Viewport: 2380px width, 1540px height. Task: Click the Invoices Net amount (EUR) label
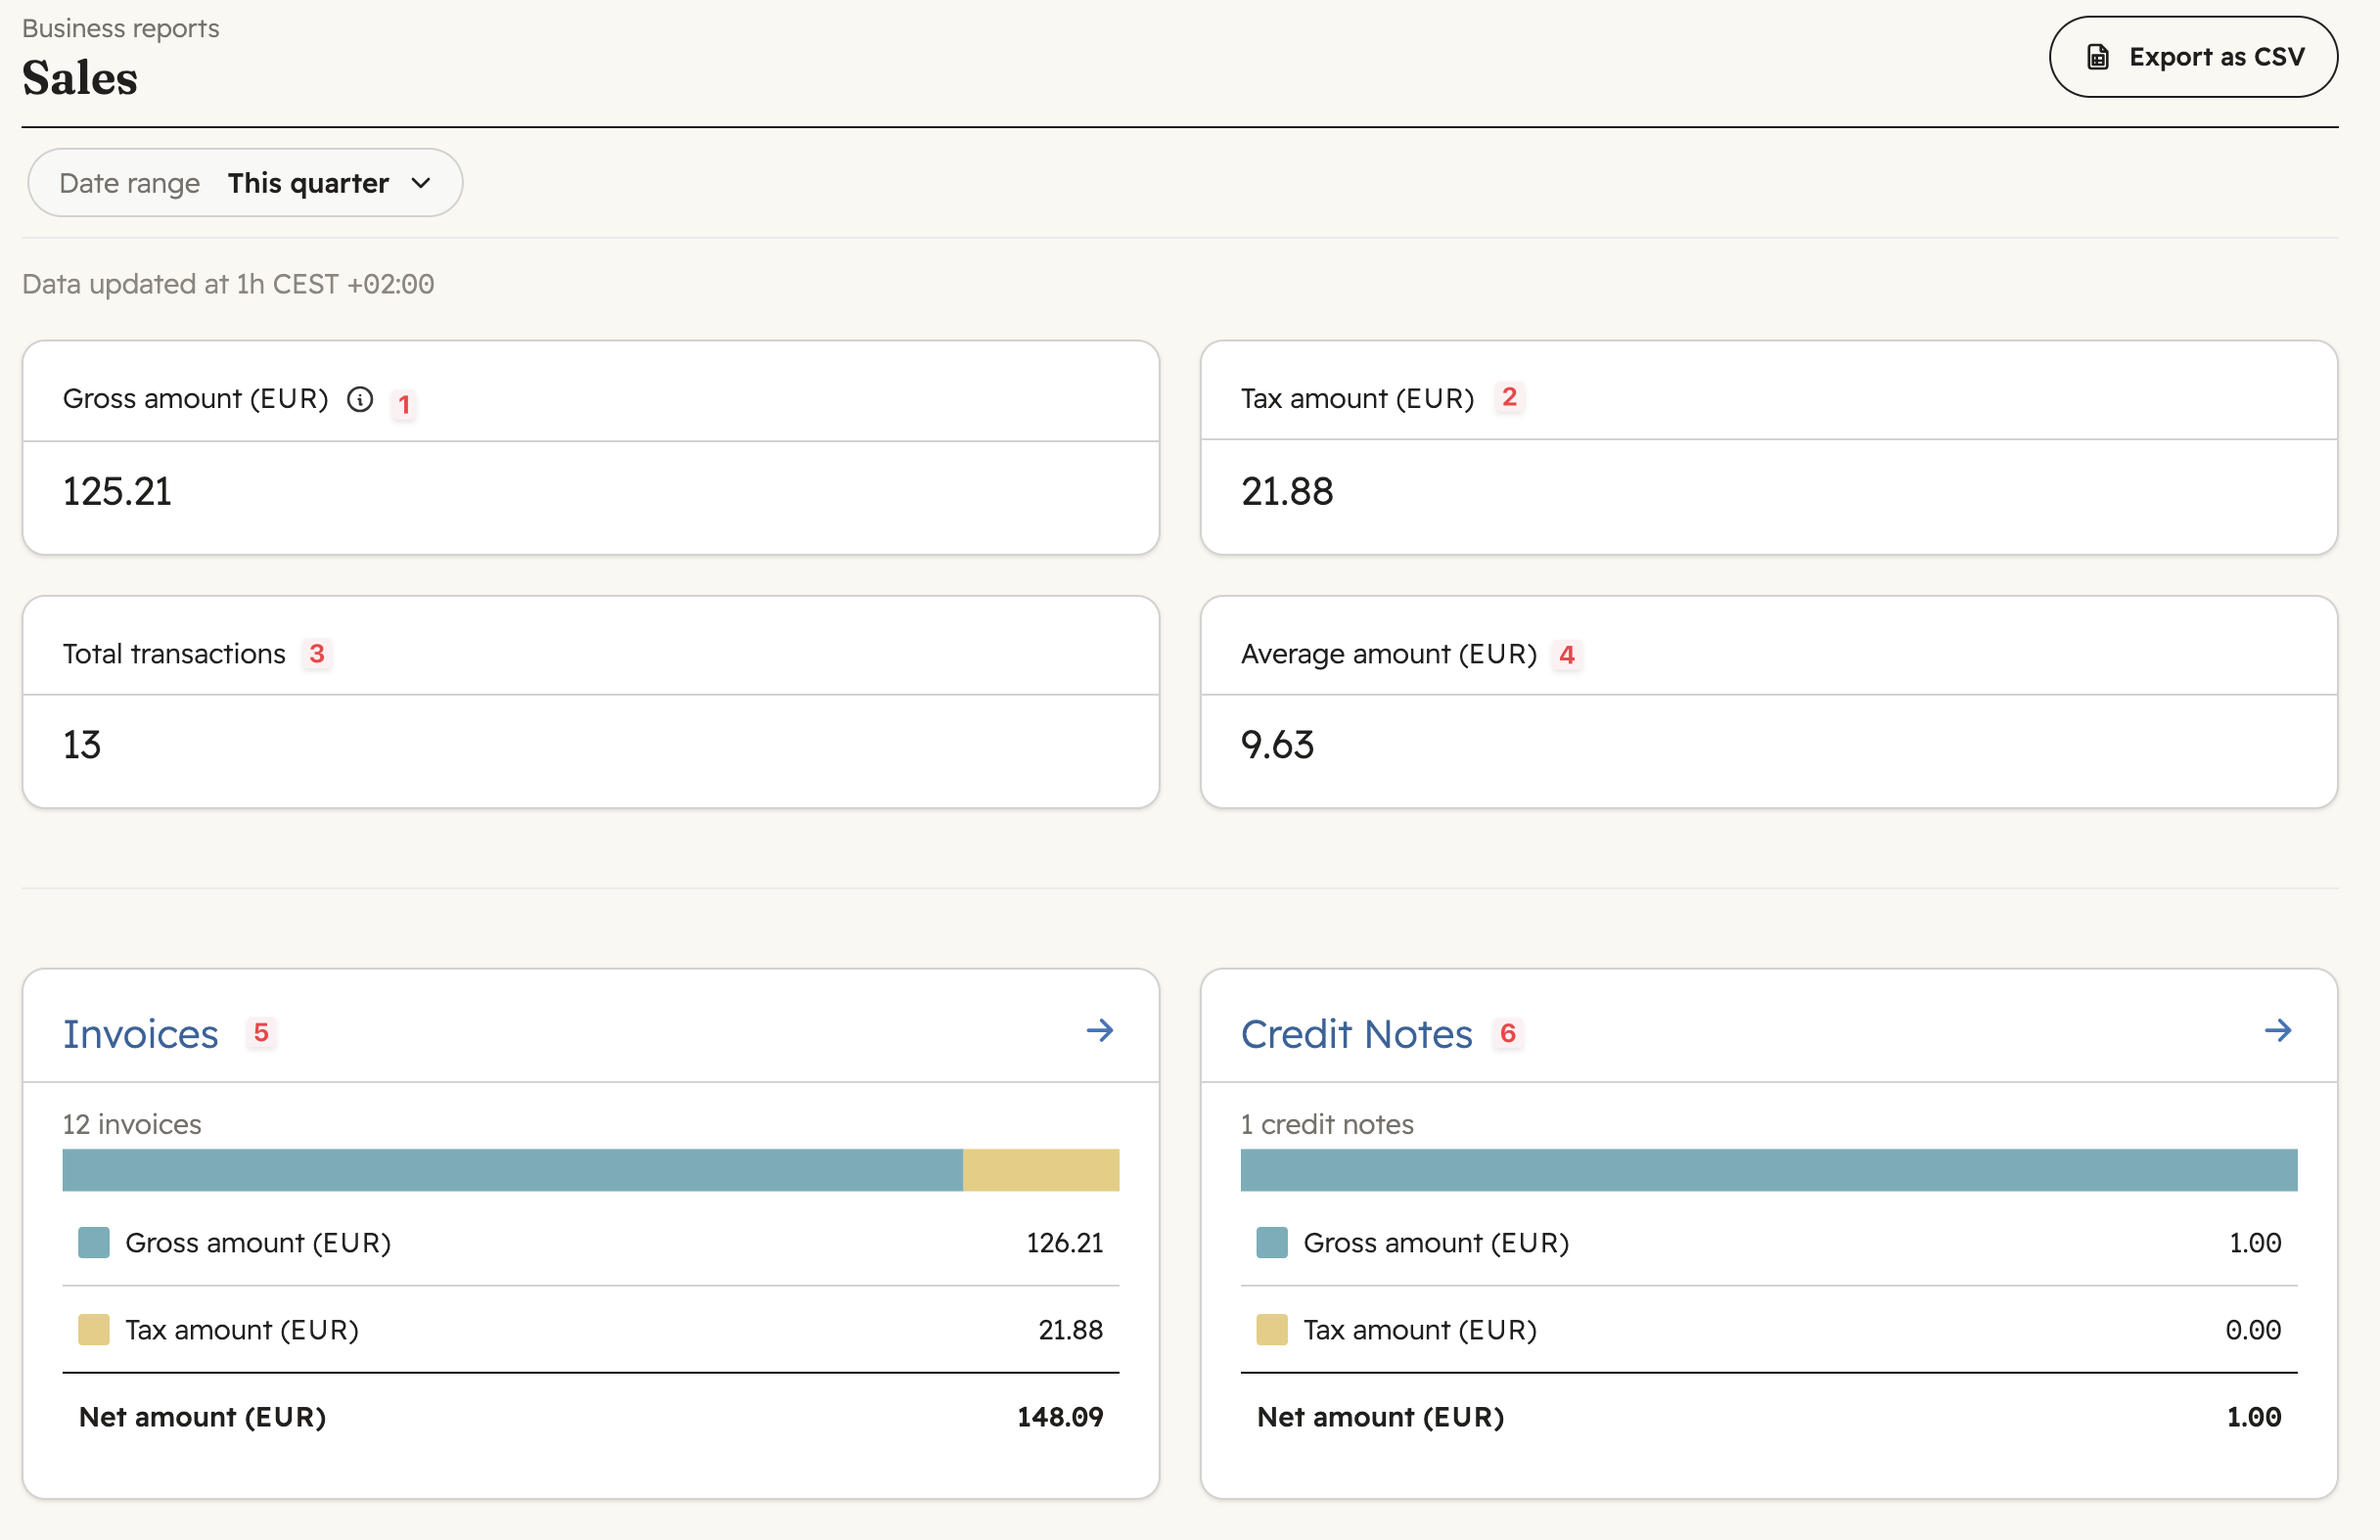pos(202,1416)
